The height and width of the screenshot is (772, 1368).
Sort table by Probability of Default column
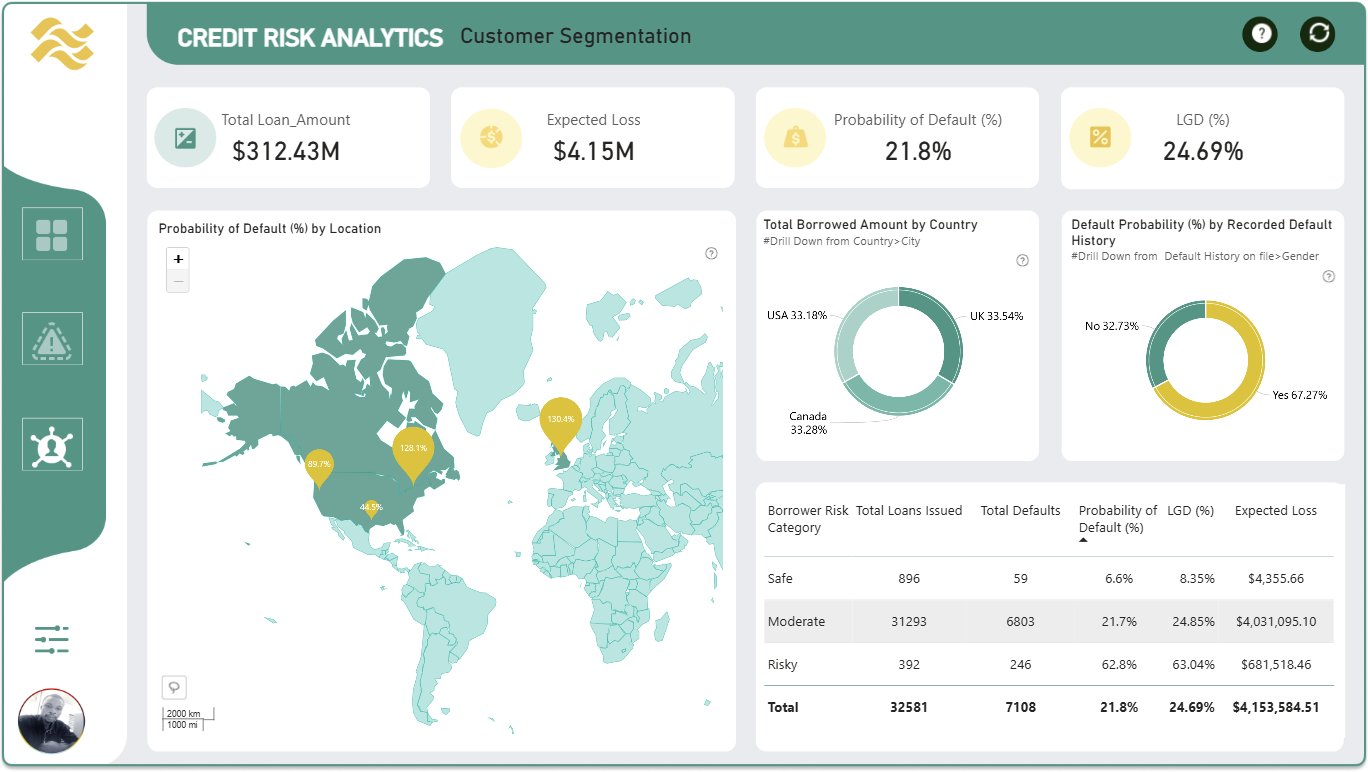(1117, 519)
